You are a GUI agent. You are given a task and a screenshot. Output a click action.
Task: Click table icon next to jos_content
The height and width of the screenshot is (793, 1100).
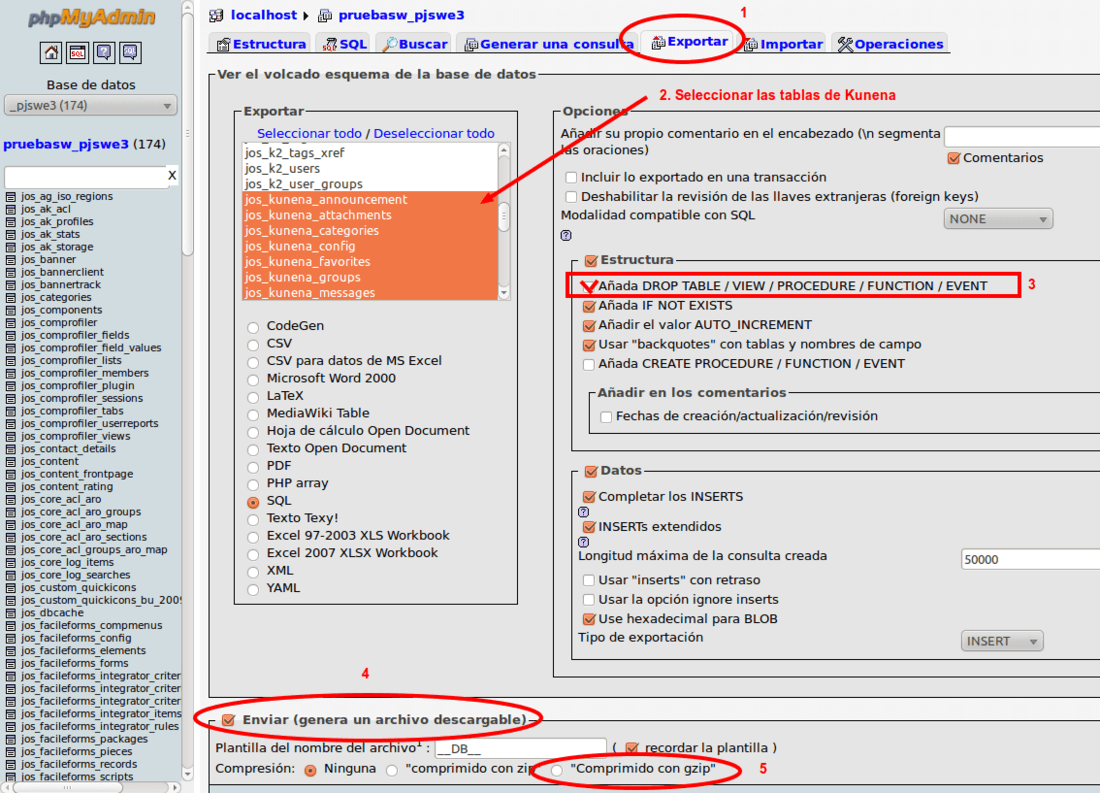[11, 462]
